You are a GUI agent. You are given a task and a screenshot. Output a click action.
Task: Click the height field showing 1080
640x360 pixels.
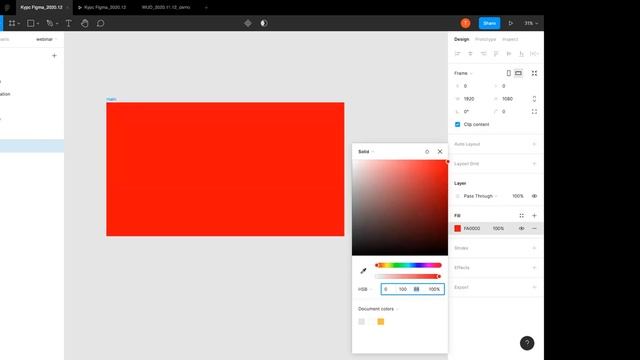[510, 99]
